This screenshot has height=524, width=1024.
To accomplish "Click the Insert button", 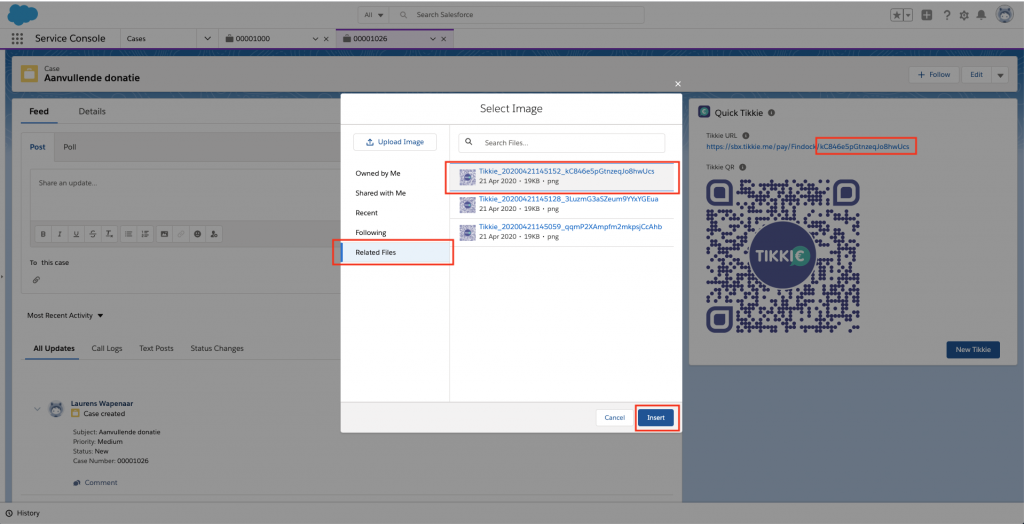I will 656,417.
